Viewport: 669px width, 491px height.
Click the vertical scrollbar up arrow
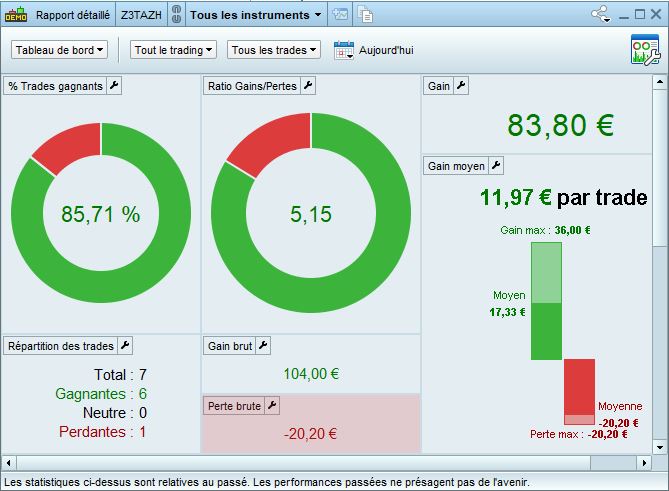[660, 81]
